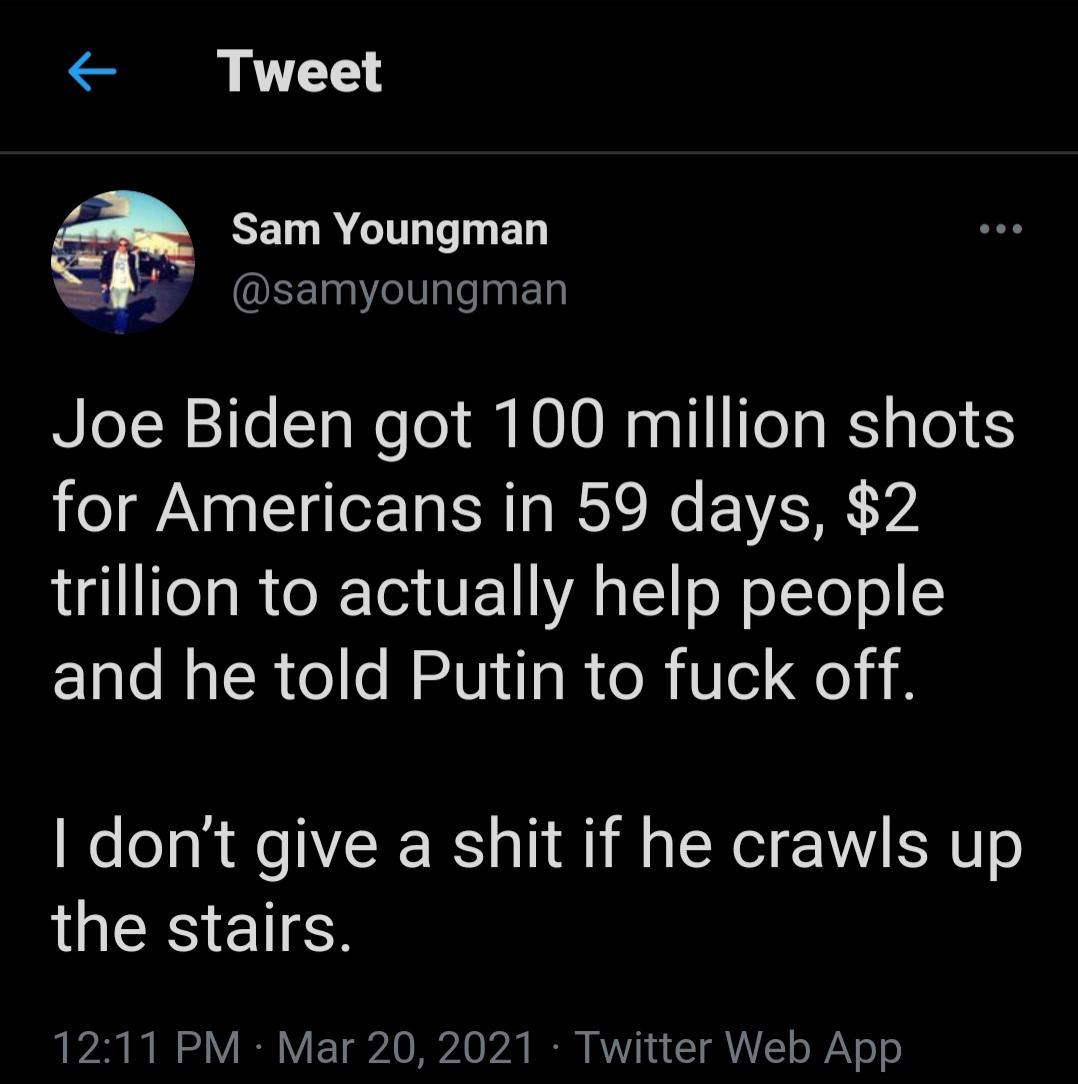Open Sam Youngman's profile picture

[122, 262]
